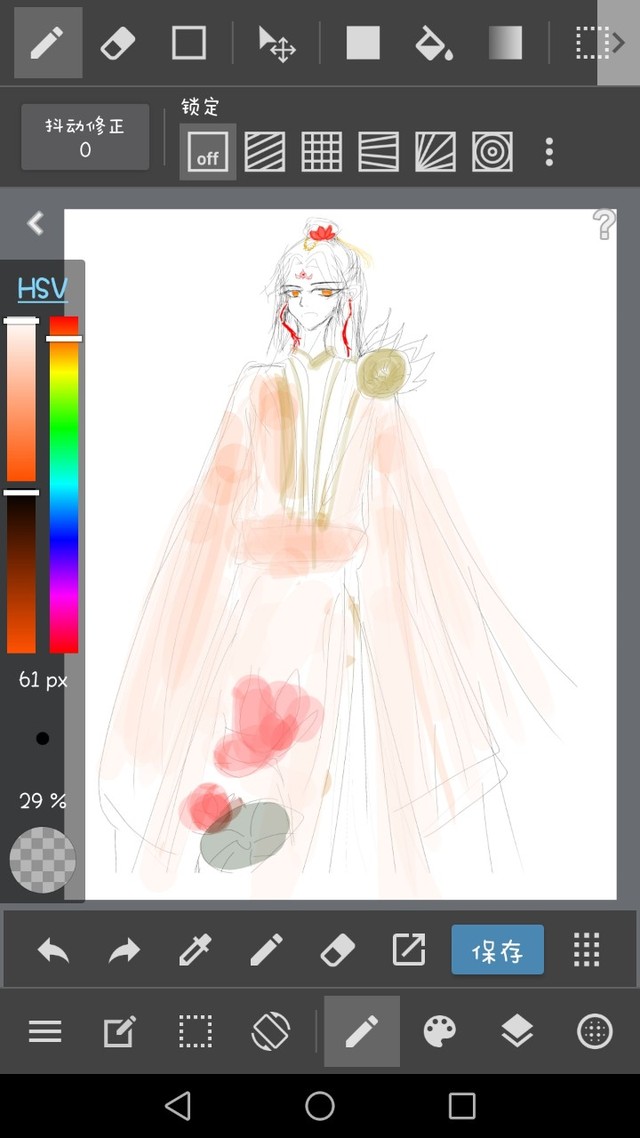
Task: Pick the eyedropper color picker
Action: pos(195,949)
